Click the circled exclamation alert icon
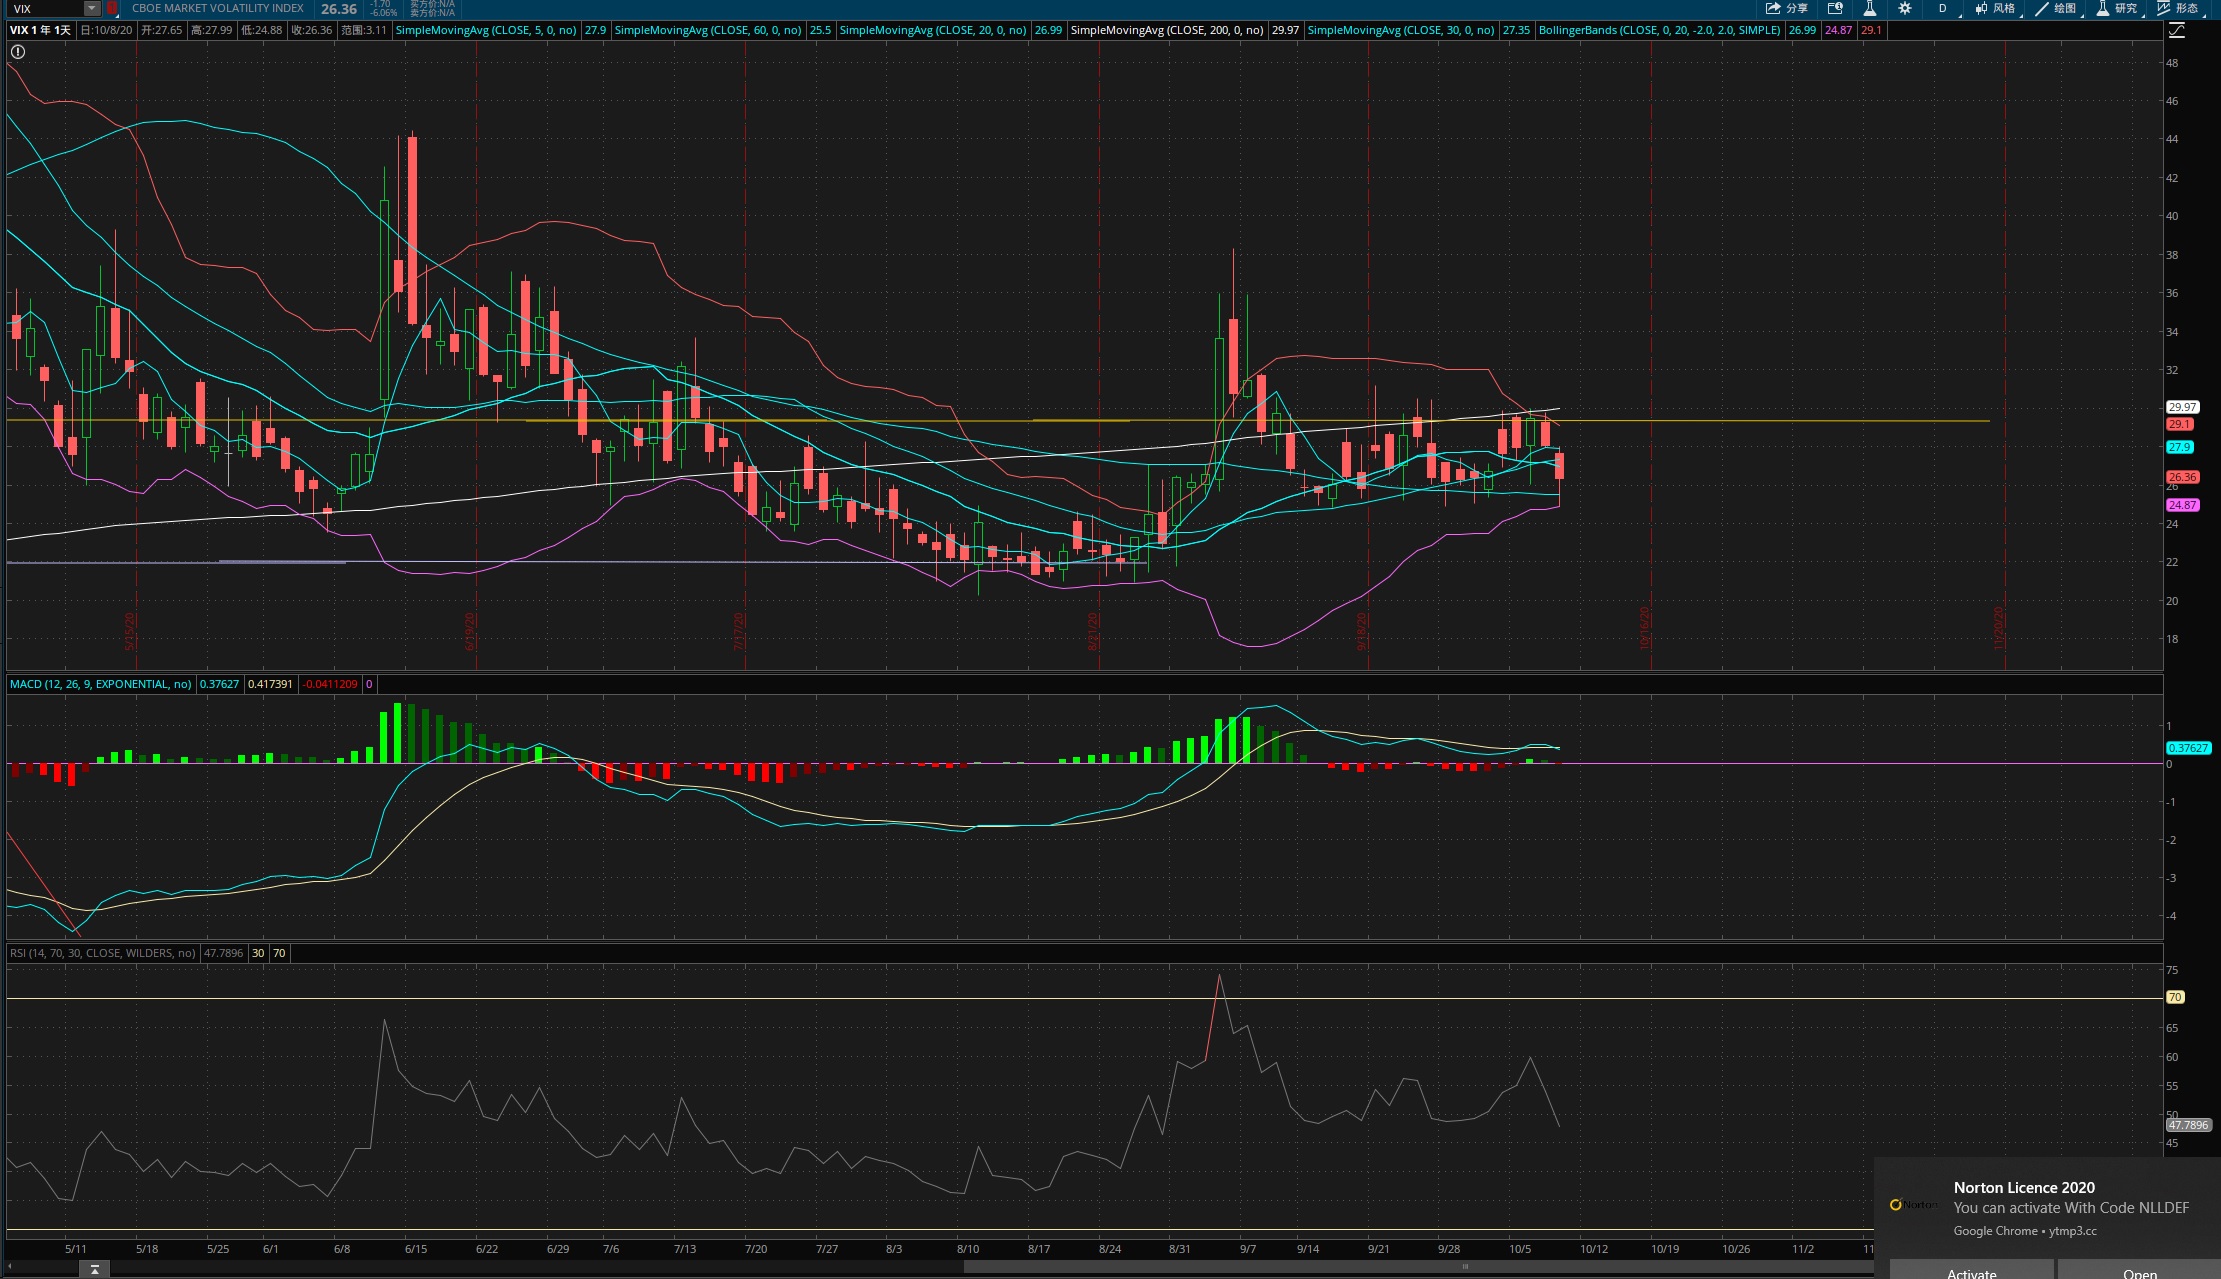This screenshot has height=1279, width=2221. point(18,51)
